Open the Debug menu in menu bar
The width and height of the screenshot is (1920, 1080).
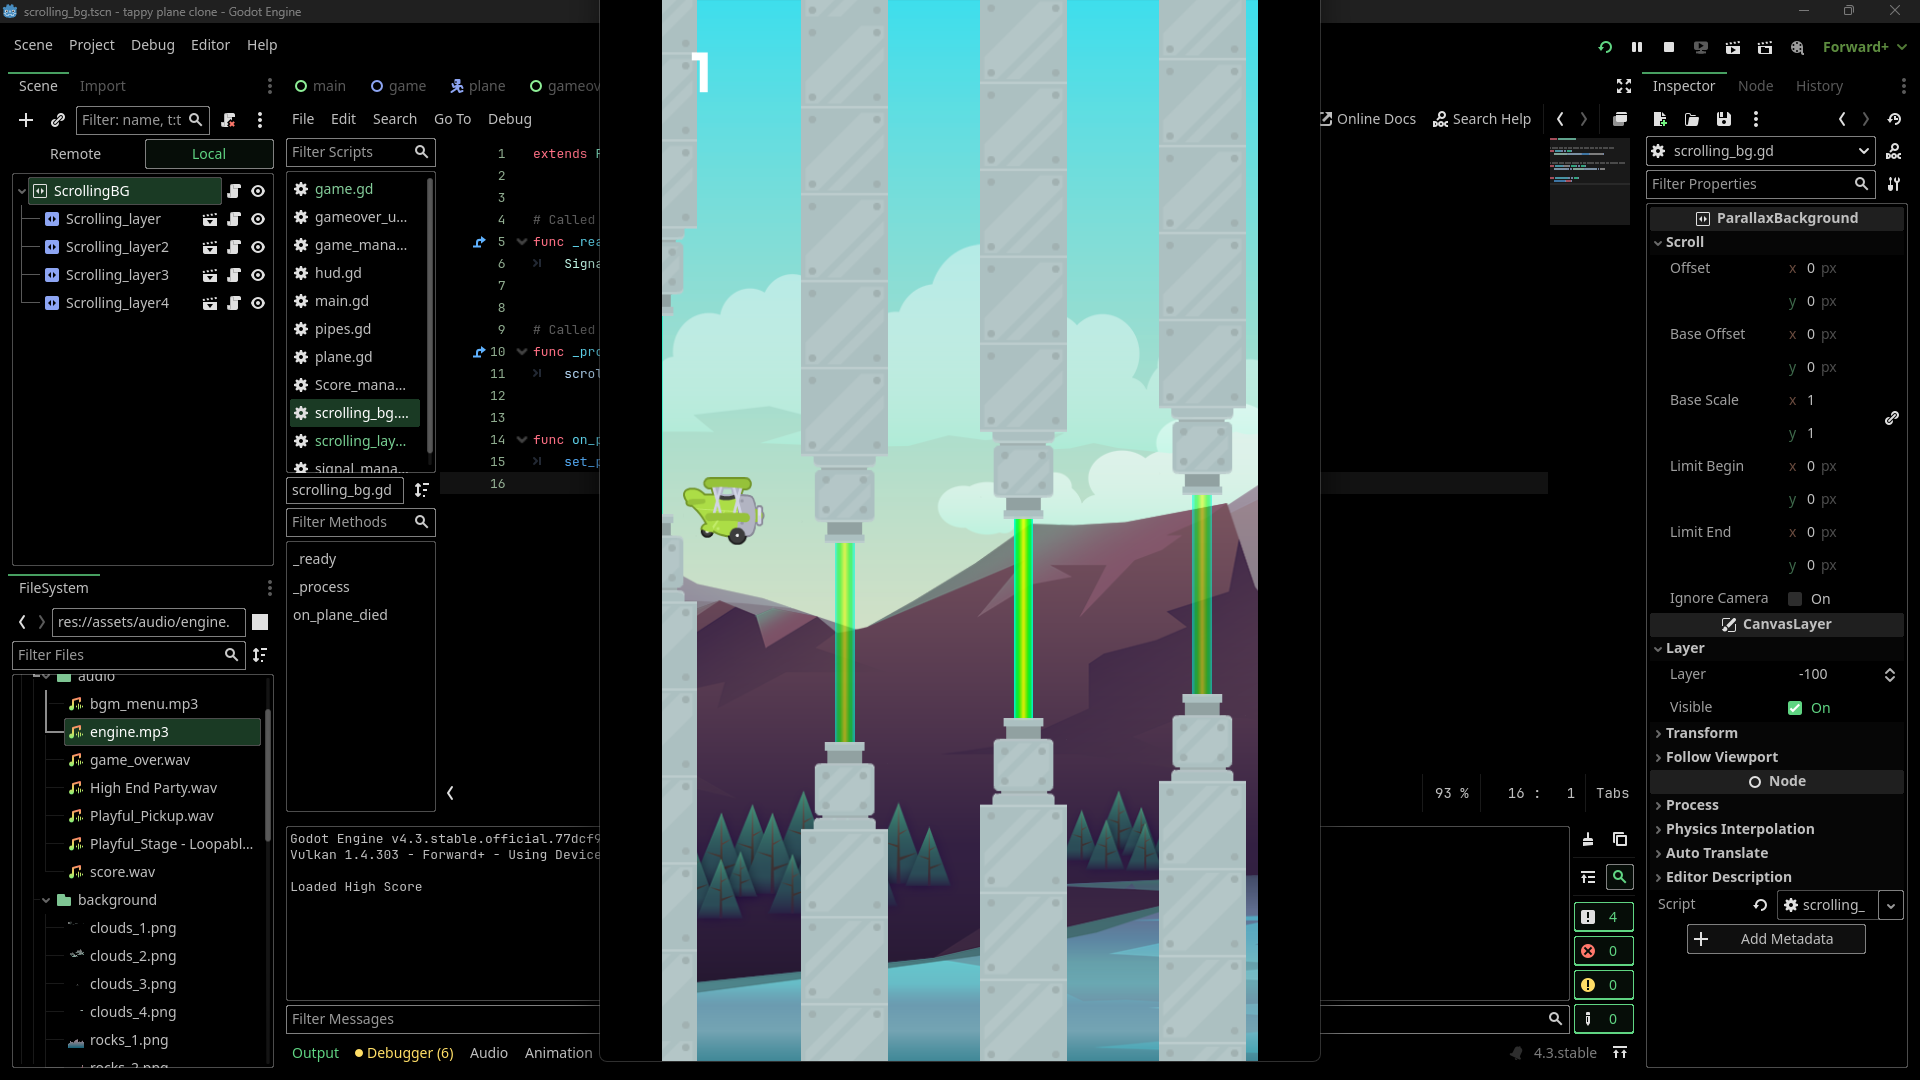point(152,45)
